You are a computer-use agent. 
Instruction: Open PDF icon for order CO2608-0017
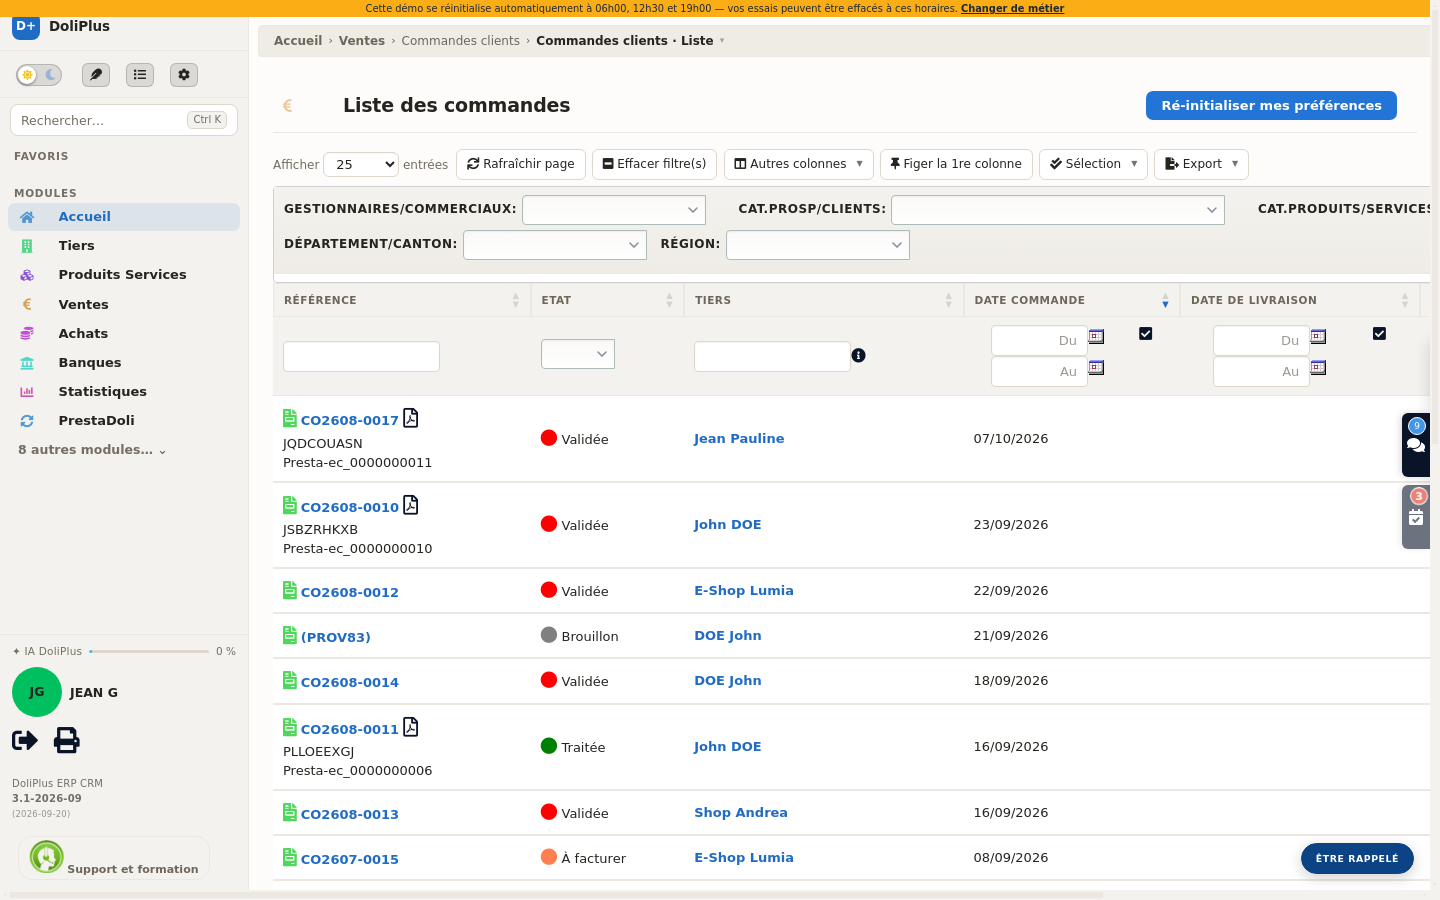coord(411,418)
